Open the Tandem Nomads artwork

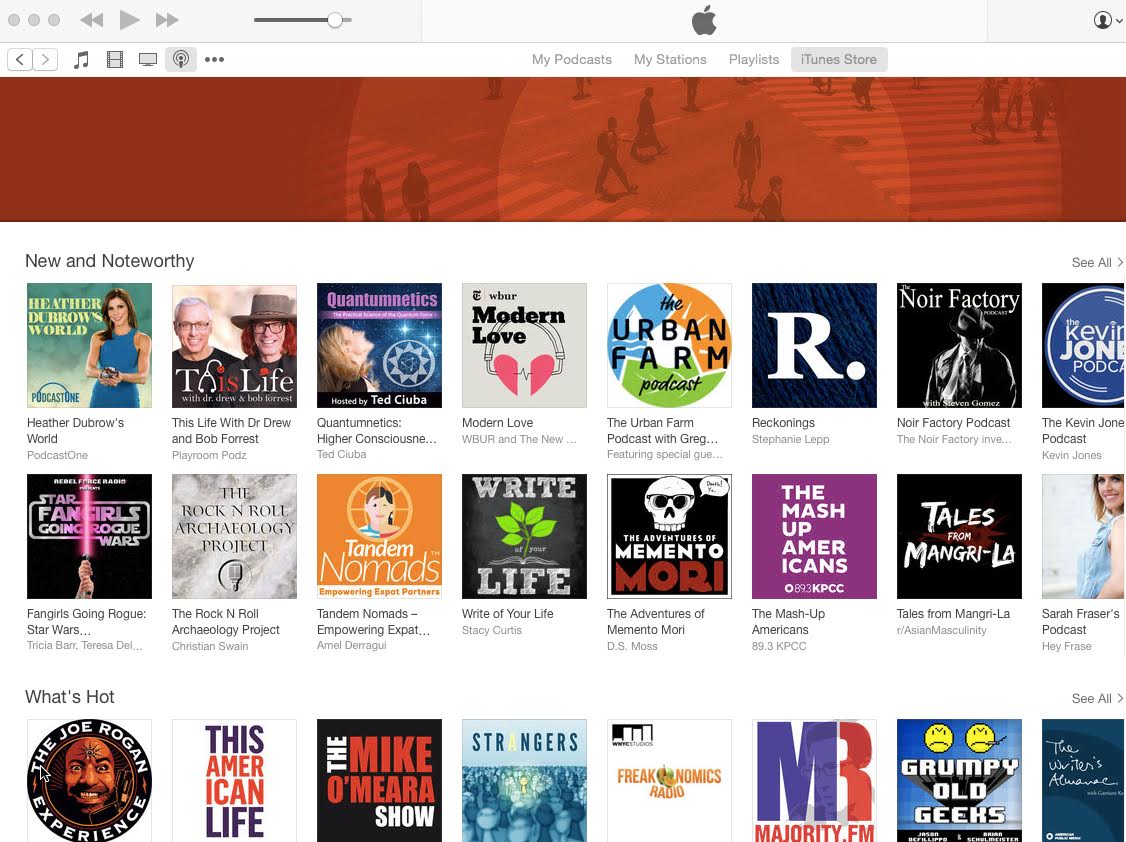(379, 536)
